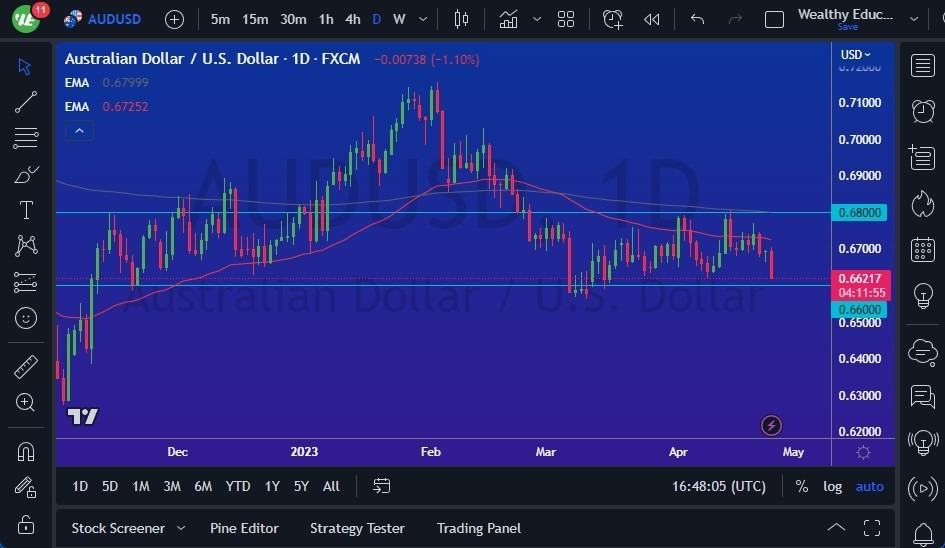Collapse the bottom panel chevron
Screen dimensions: 945x548
(836, 528)
